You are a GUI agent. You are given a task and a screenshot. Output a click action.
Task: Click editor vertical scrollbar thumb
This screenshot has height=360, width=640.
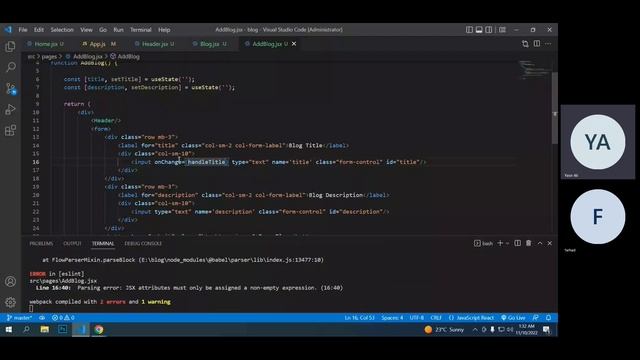tap(555, 108)
